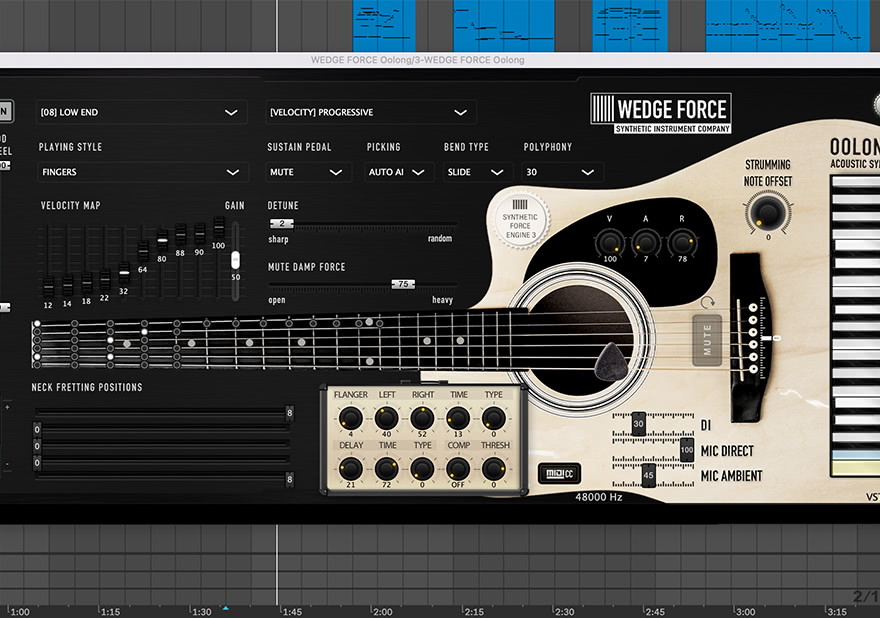This screenshot has width=880, height=618.
Task: Click the Wedge Force company logo
Action: pos(661,113)
